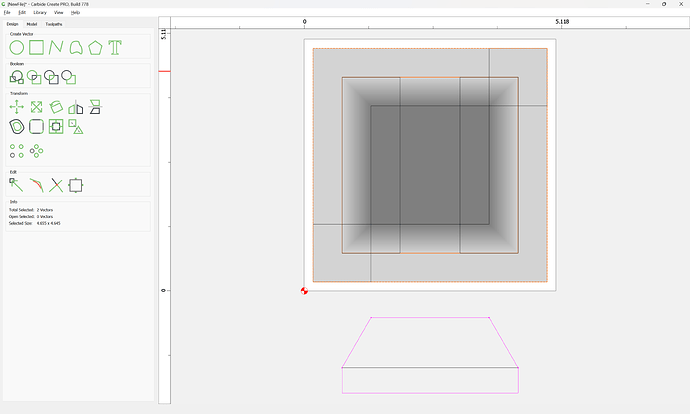Switch to the Design tab
690x414 pixels.
point(12,24)
